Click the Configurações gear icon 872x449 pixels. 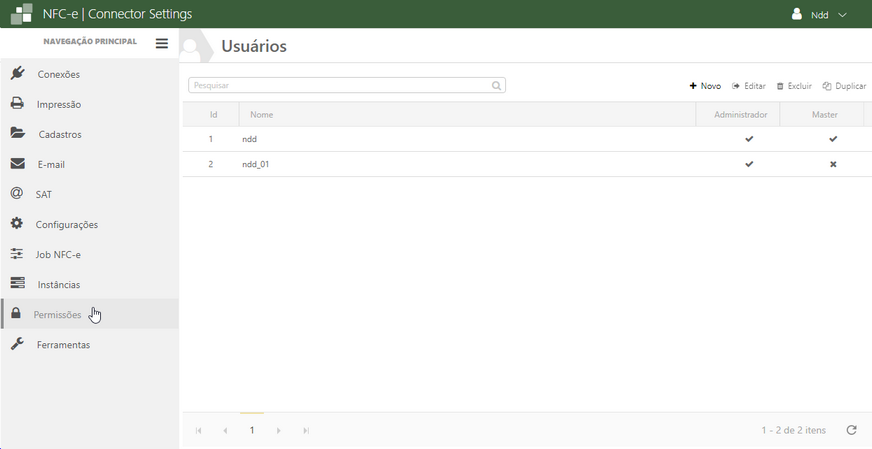(x=17, y=224)
